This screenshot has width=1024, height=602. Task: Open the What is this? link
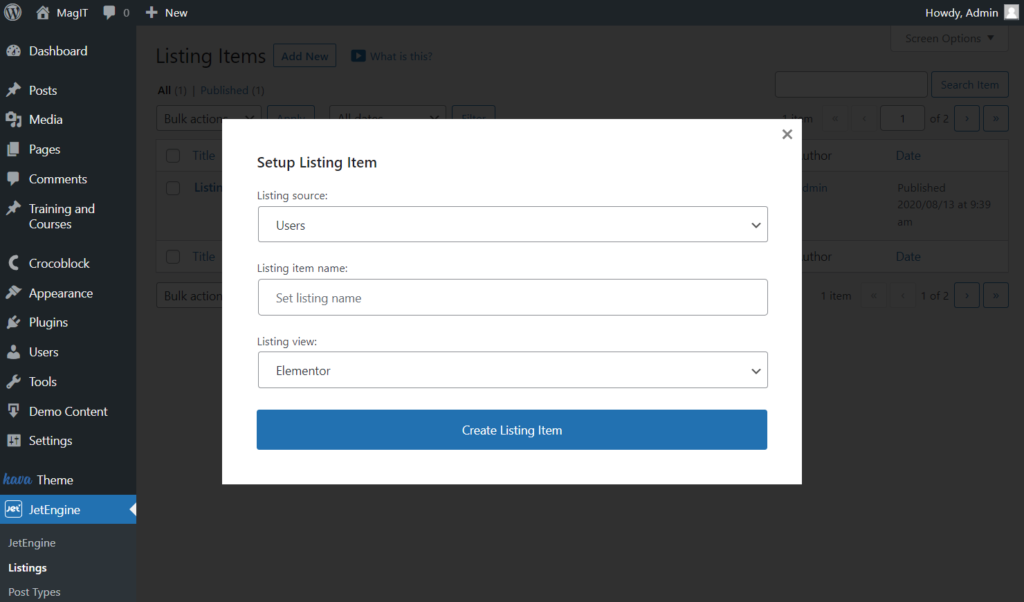(401, 56)
